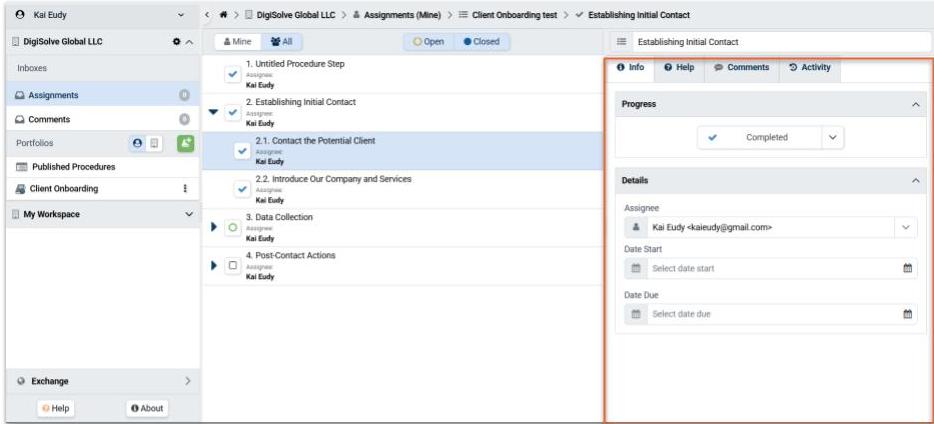Toggle checkbox for Untitled Procedure Step

(232, 73)
